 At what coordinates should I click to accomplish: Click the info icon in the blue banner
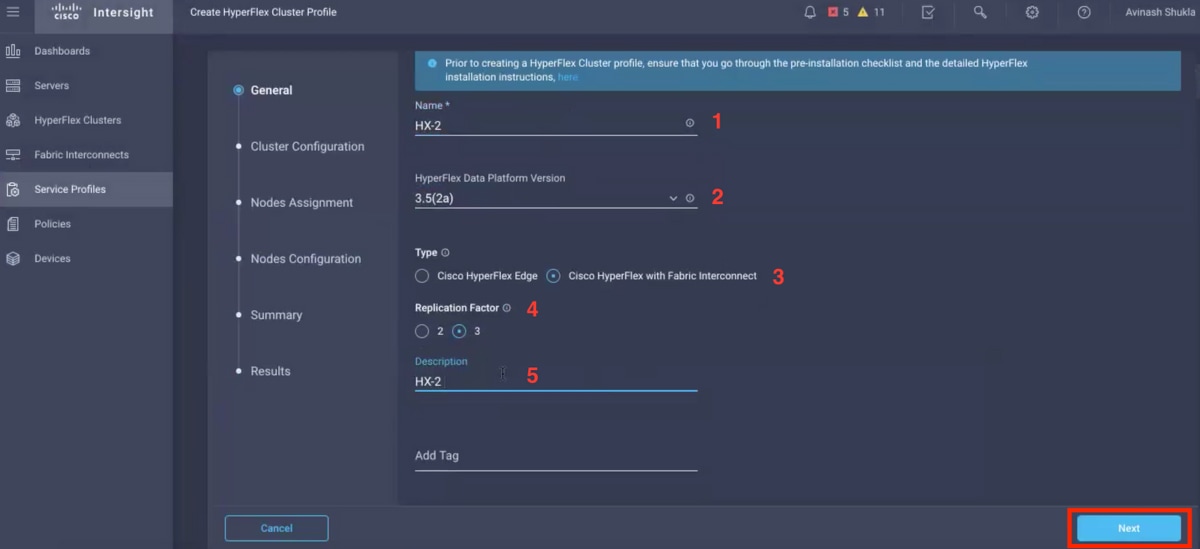pos(432,63)
